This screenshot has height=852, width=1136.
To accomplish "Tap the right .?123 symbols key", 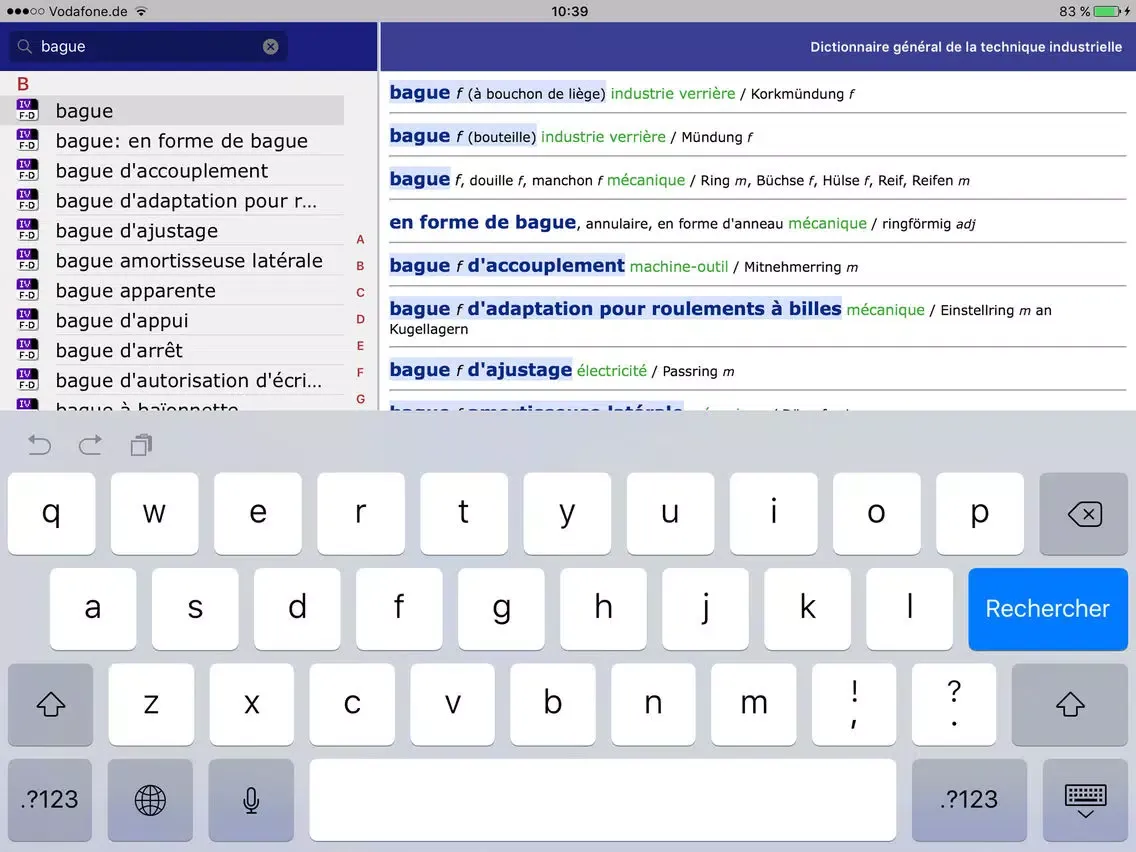I will [969, 800].
